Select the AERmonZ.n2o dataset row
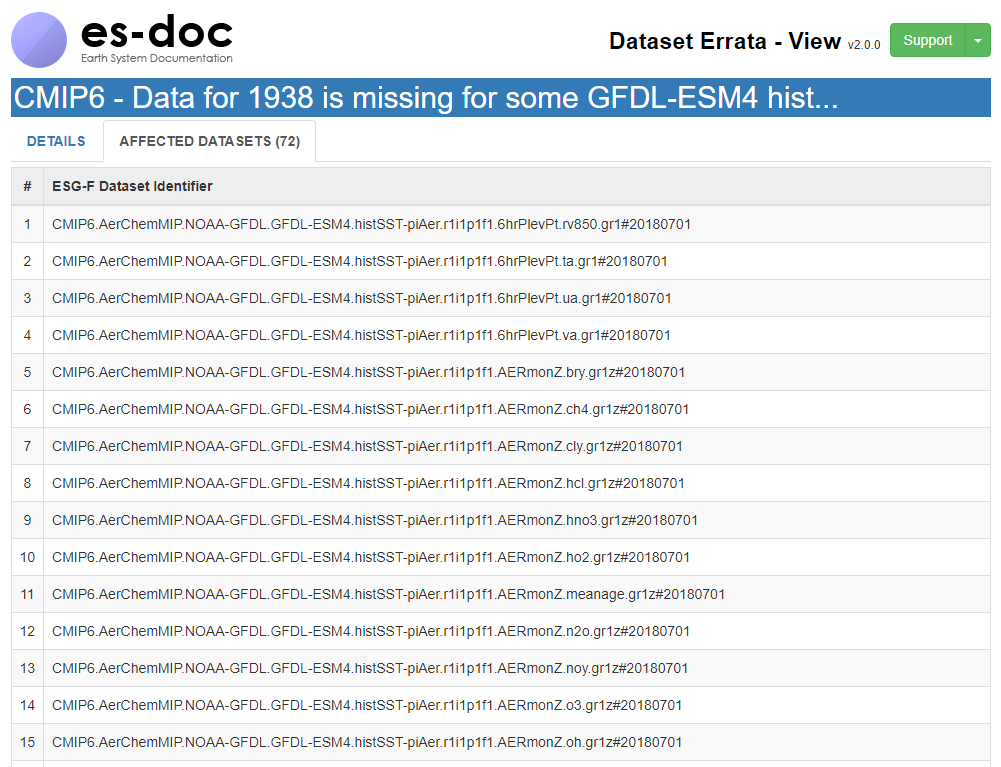Viewport: 1001px width, 767px height. (x=370, y=631)
